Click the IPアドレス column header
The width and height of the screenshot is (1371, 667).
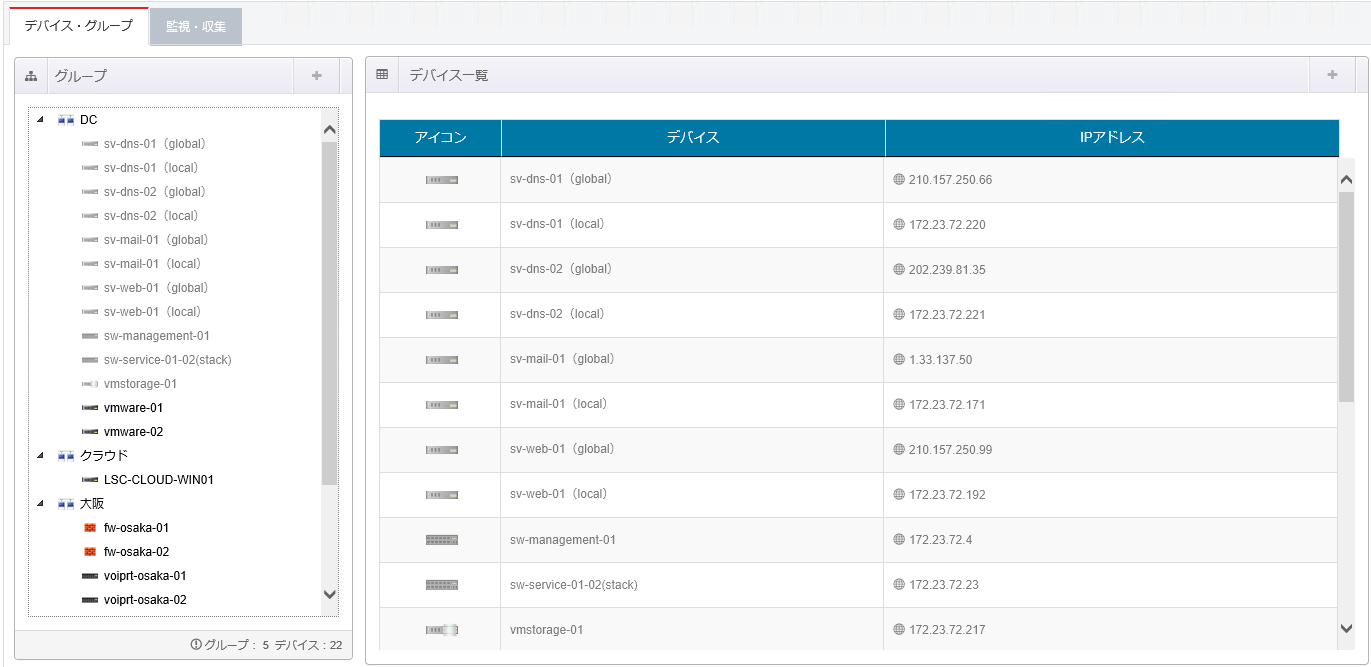click(1111, 138)
